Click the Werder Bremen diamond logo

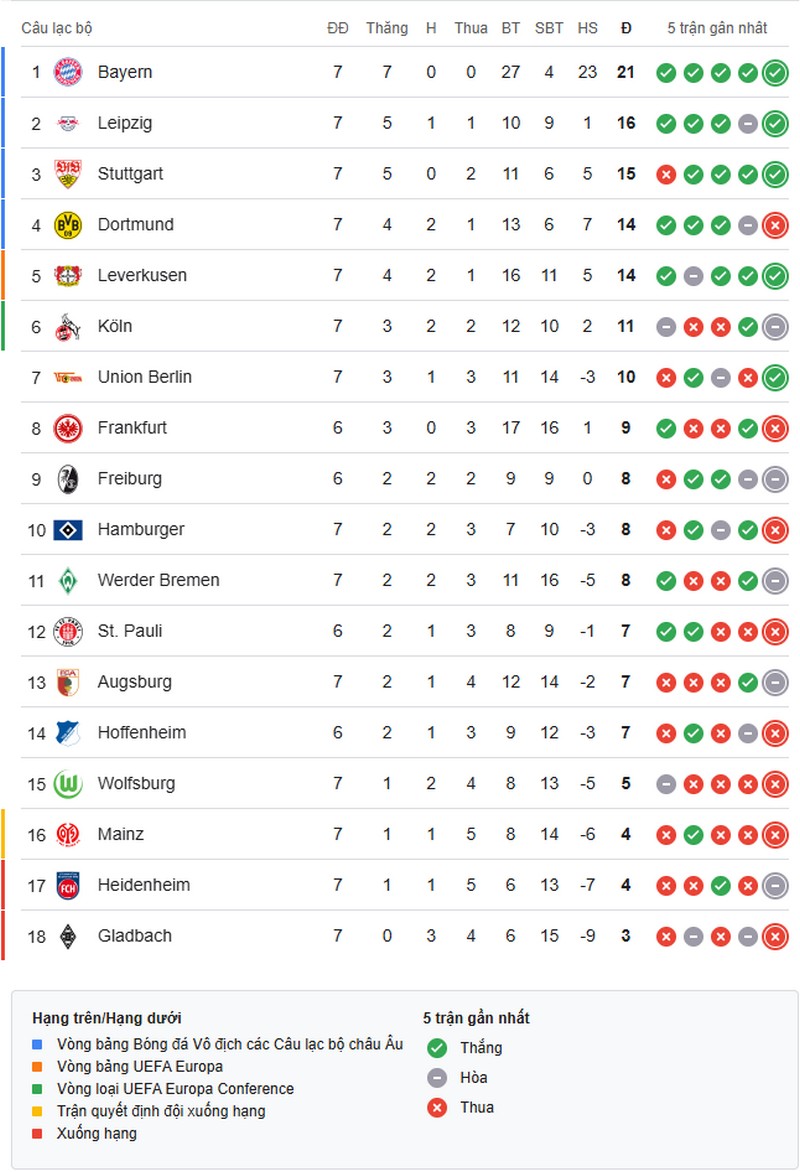tap(68, 580)
